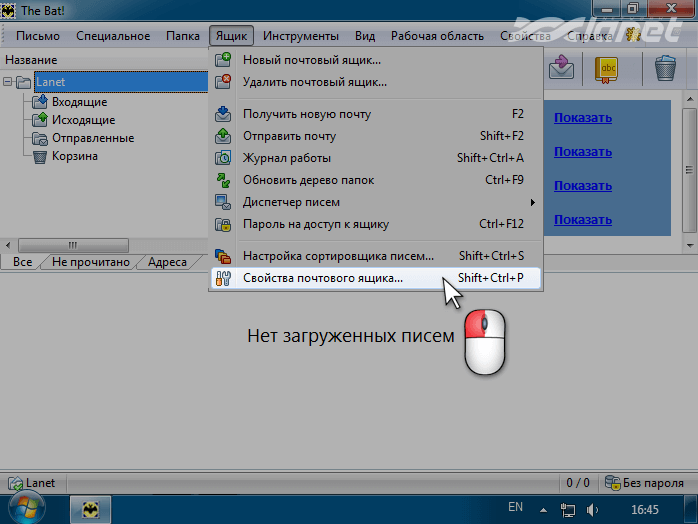
Task: Click The Bat! icon in taskbar
Action: 90,508
